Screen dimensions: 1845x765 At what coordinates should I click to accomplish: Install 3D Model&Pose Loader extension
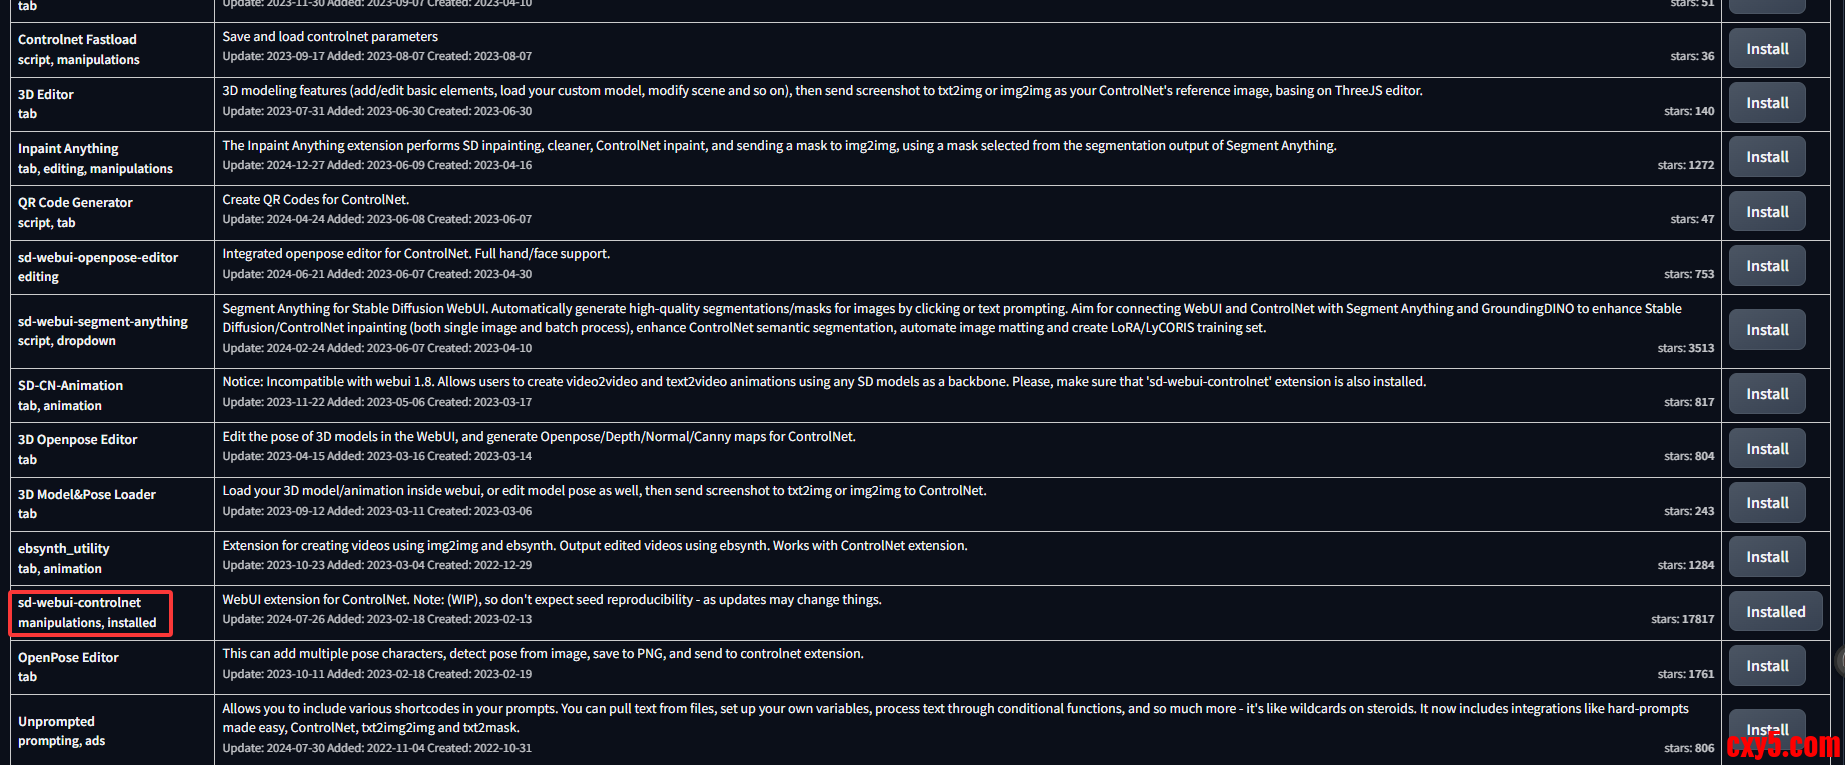click(x=1767, y=503)
